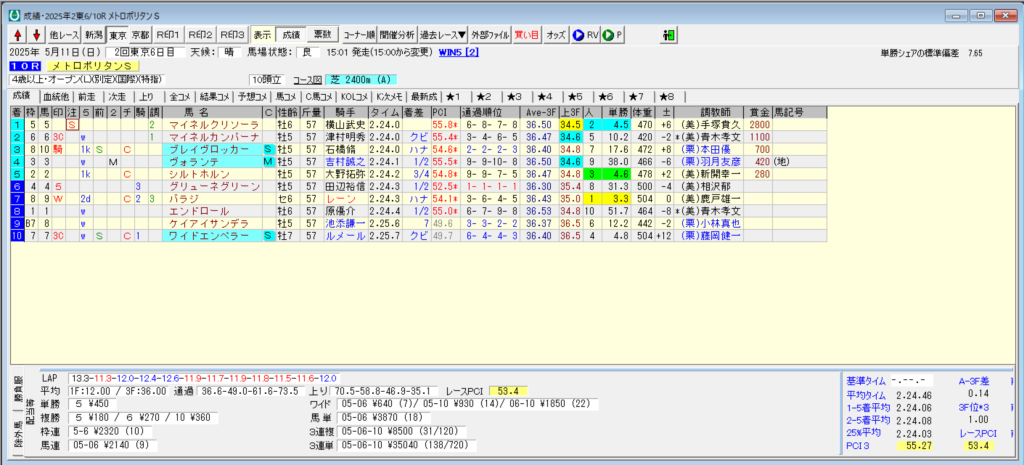This screenshot has height=465, width=1024.
Task: Select the R印3 mark set
Action: [232, 35]
